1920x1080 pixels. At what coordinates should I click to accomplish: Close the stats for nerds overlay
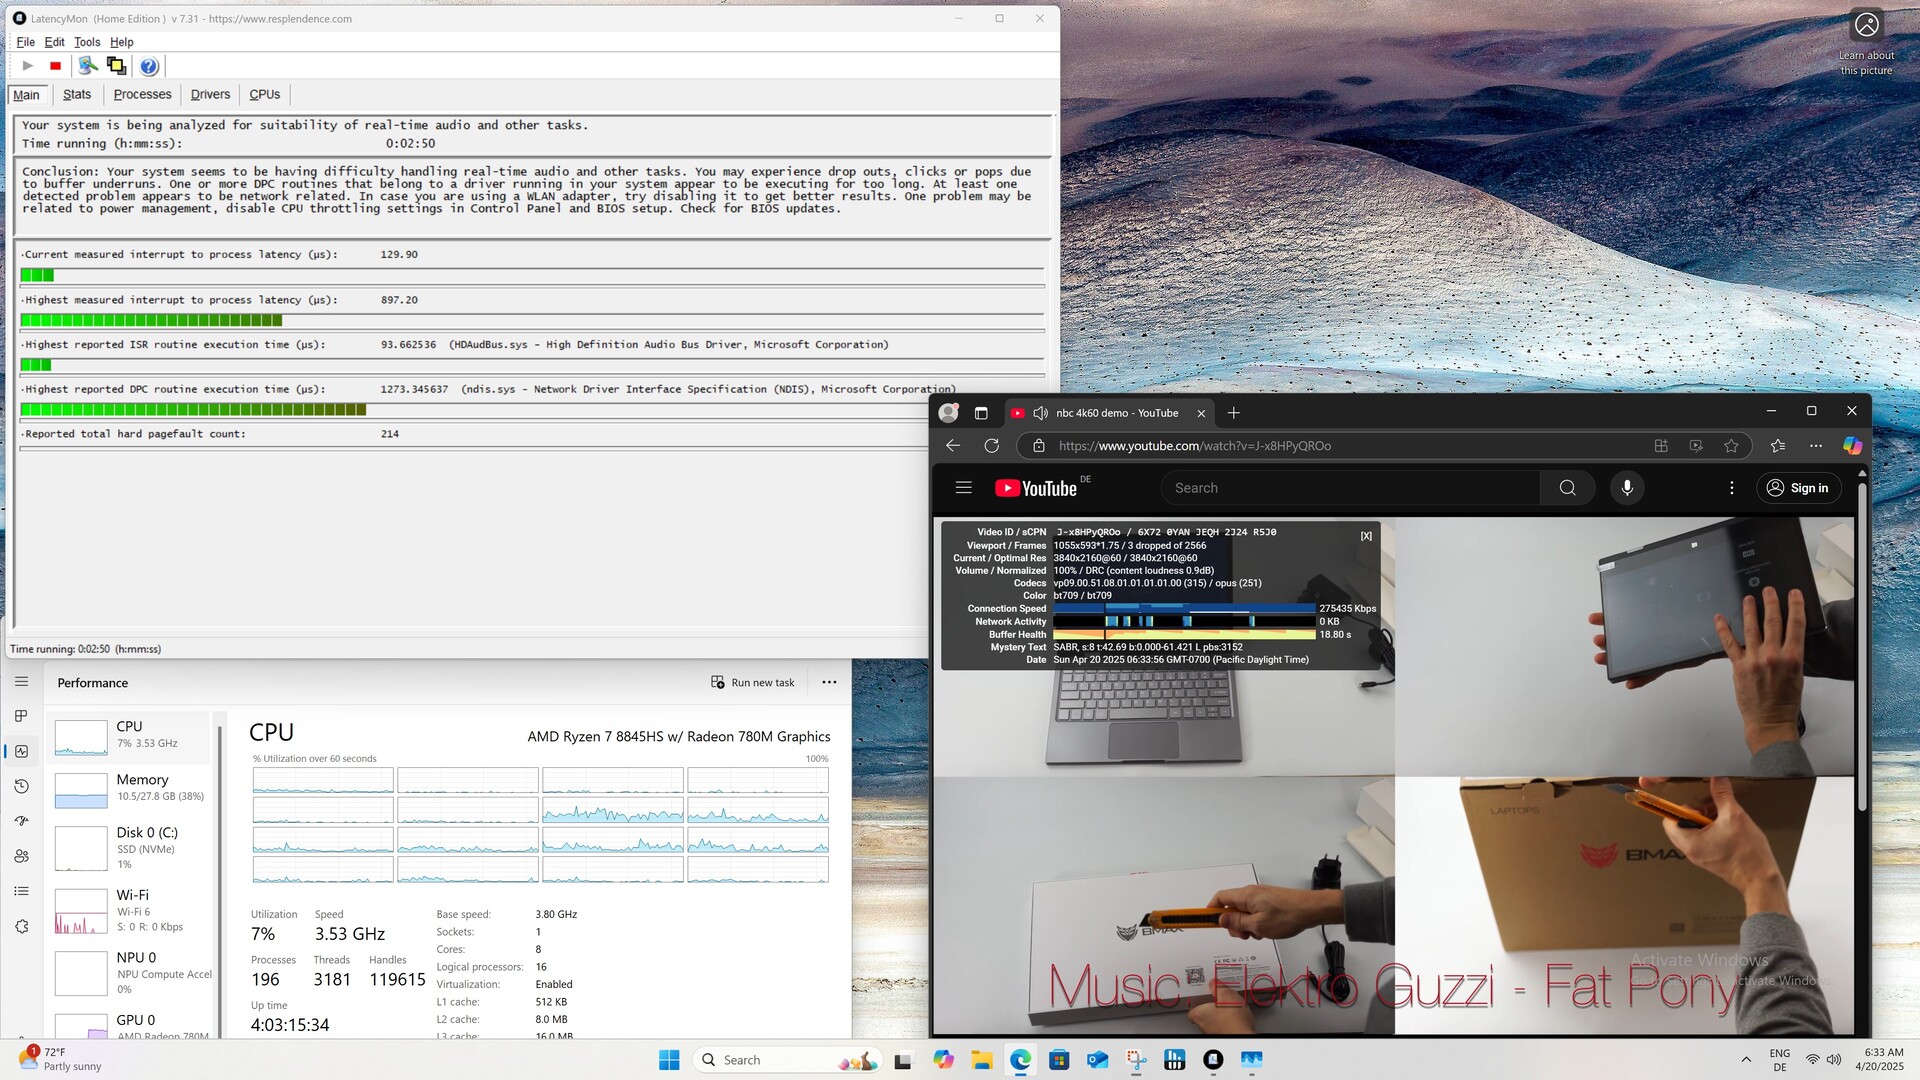pyautogui.click(x=1366, y=536)
